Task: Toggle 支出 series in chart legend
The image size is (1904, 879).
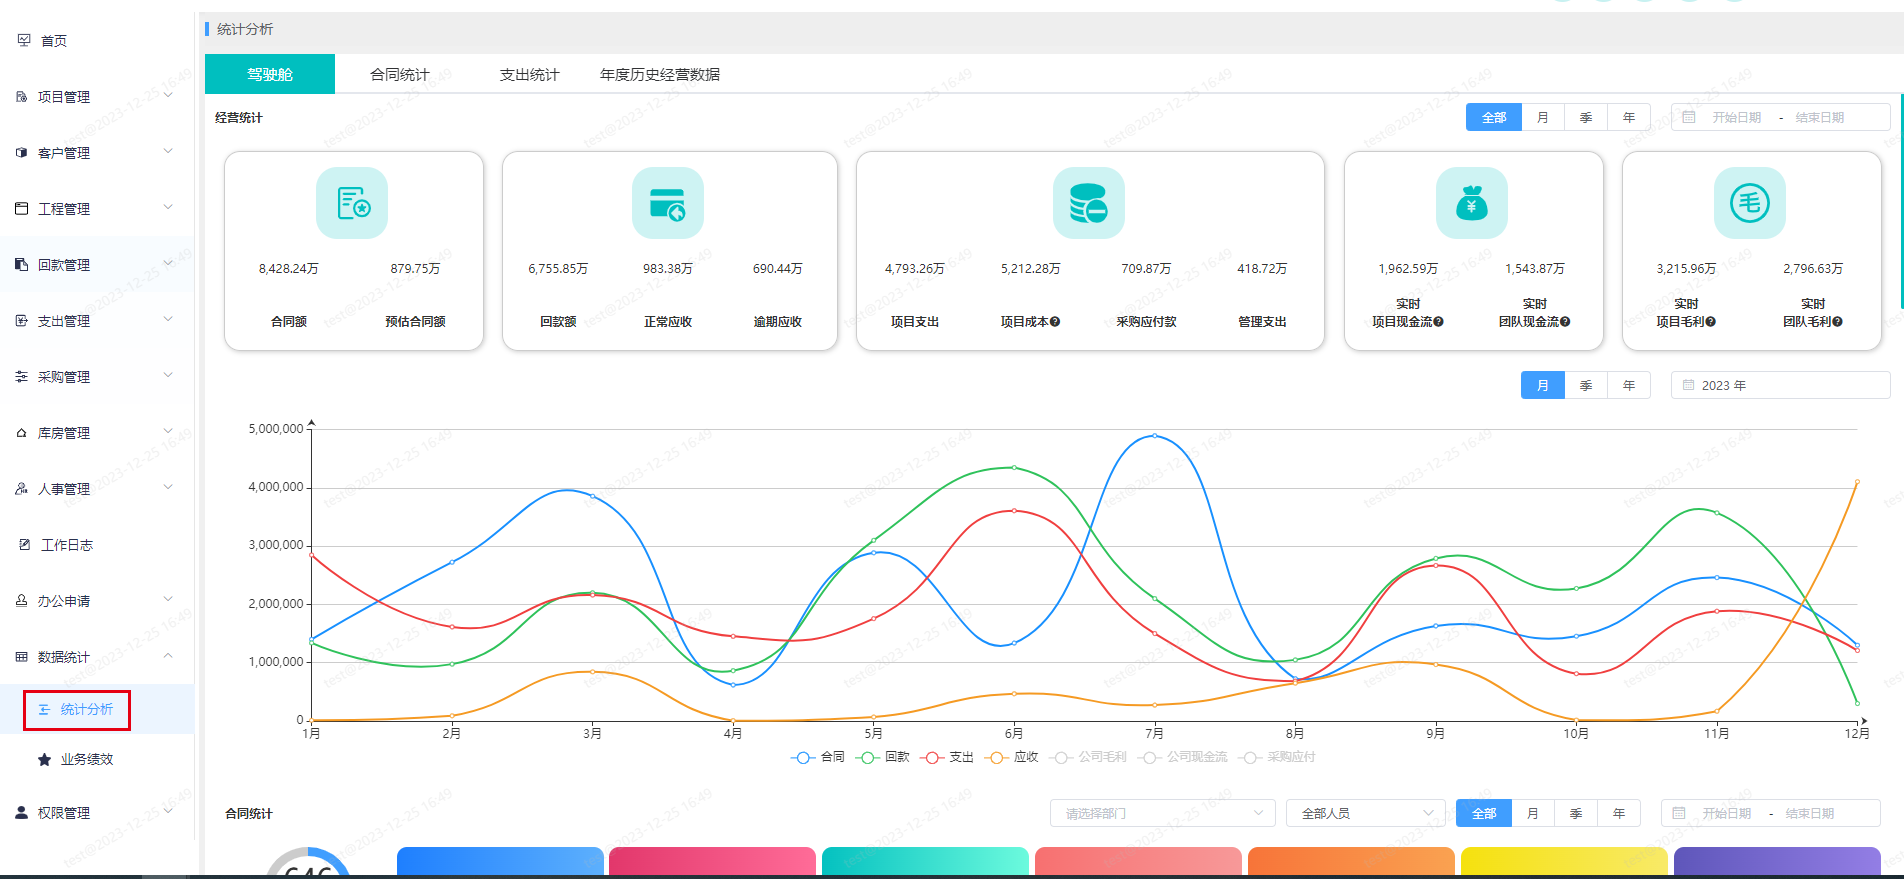Action: [947, 757]
